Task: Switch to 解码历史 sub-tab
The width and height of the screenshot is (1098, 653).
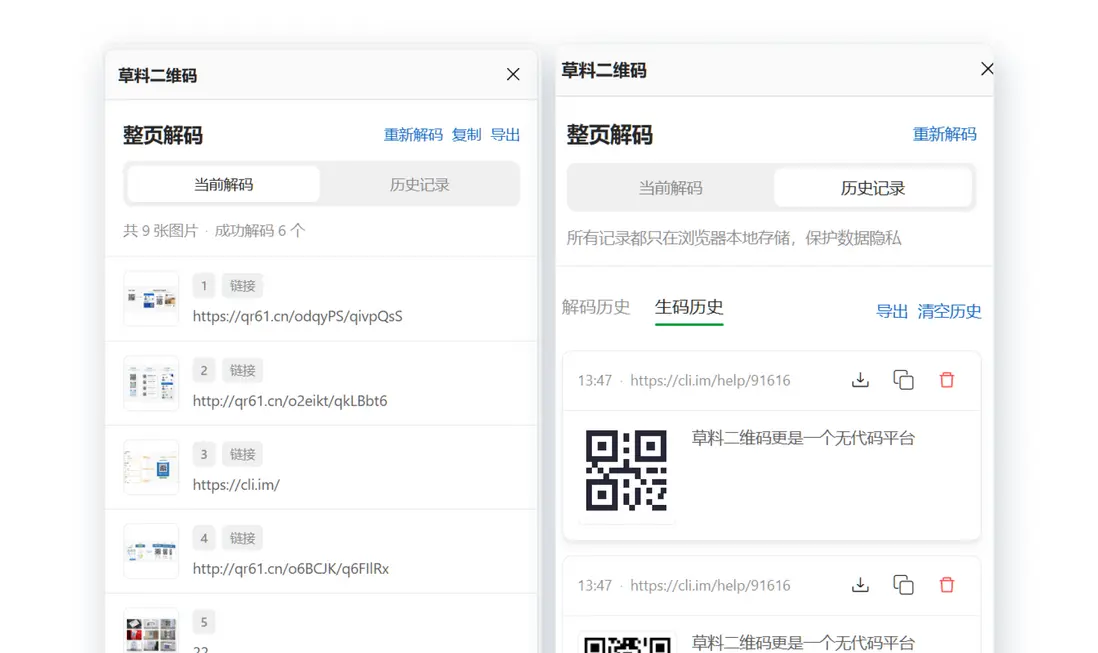Action: pos(596,307)
